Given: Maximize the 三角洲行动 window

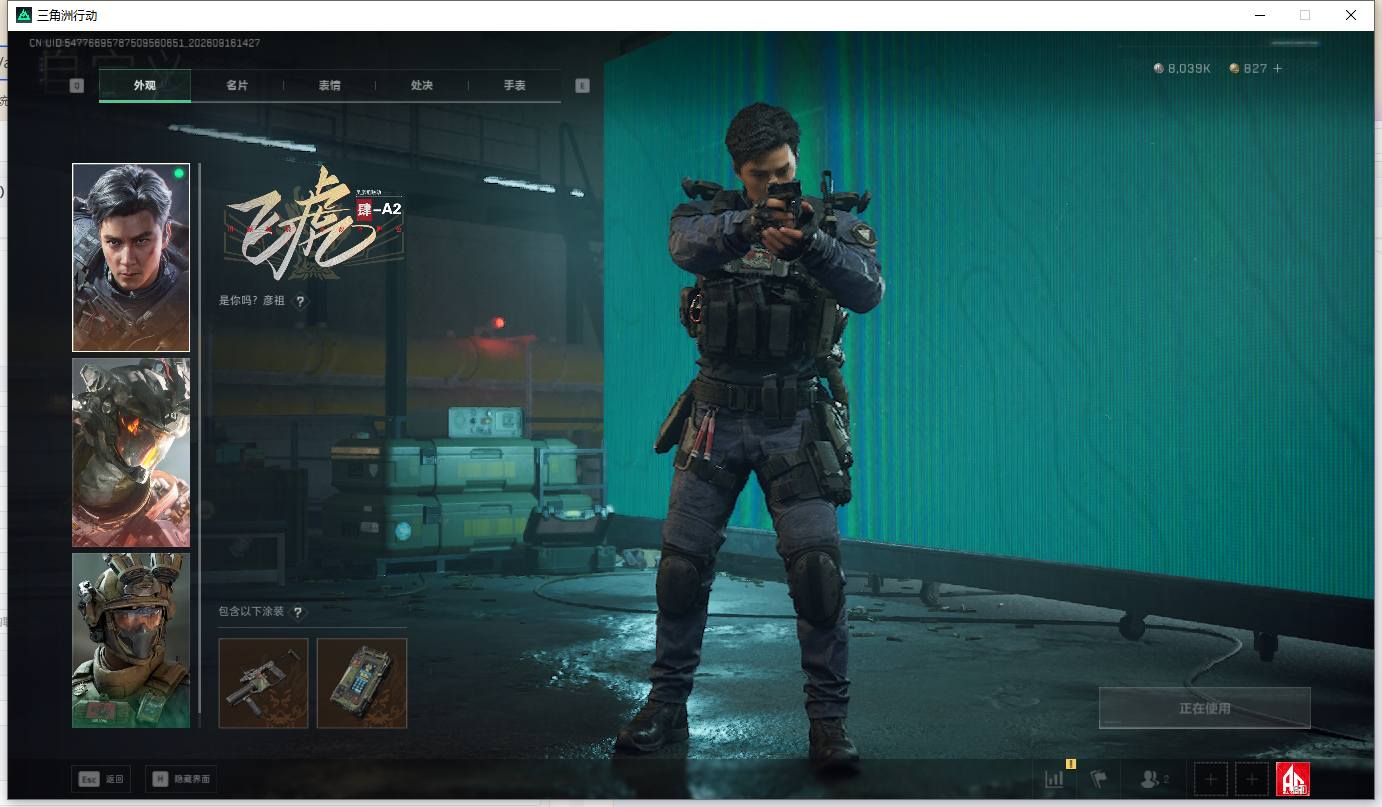Looking at the screenshot, I should [1305, 15].
